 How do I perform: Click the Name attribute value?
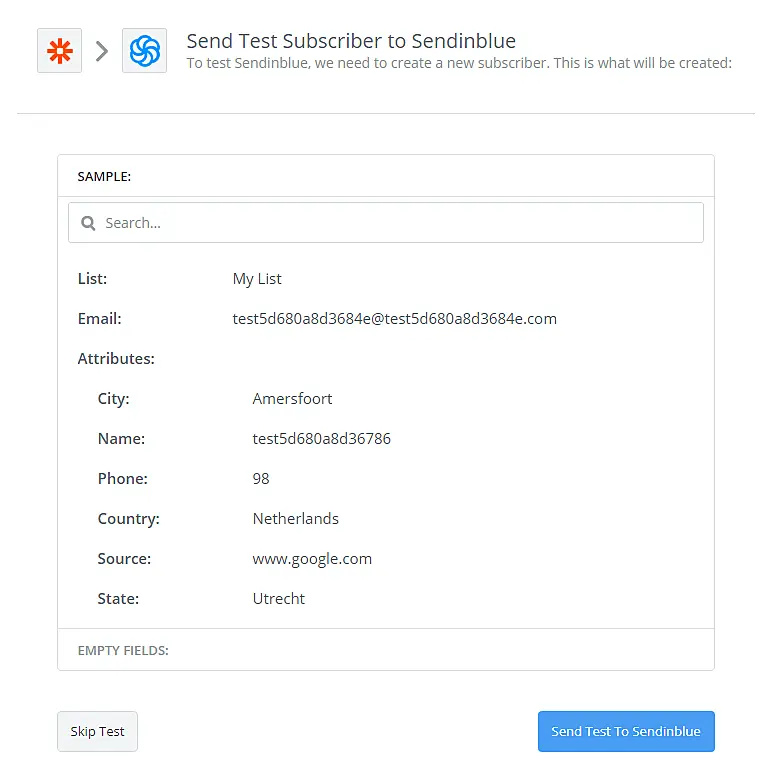pos(321,439)
